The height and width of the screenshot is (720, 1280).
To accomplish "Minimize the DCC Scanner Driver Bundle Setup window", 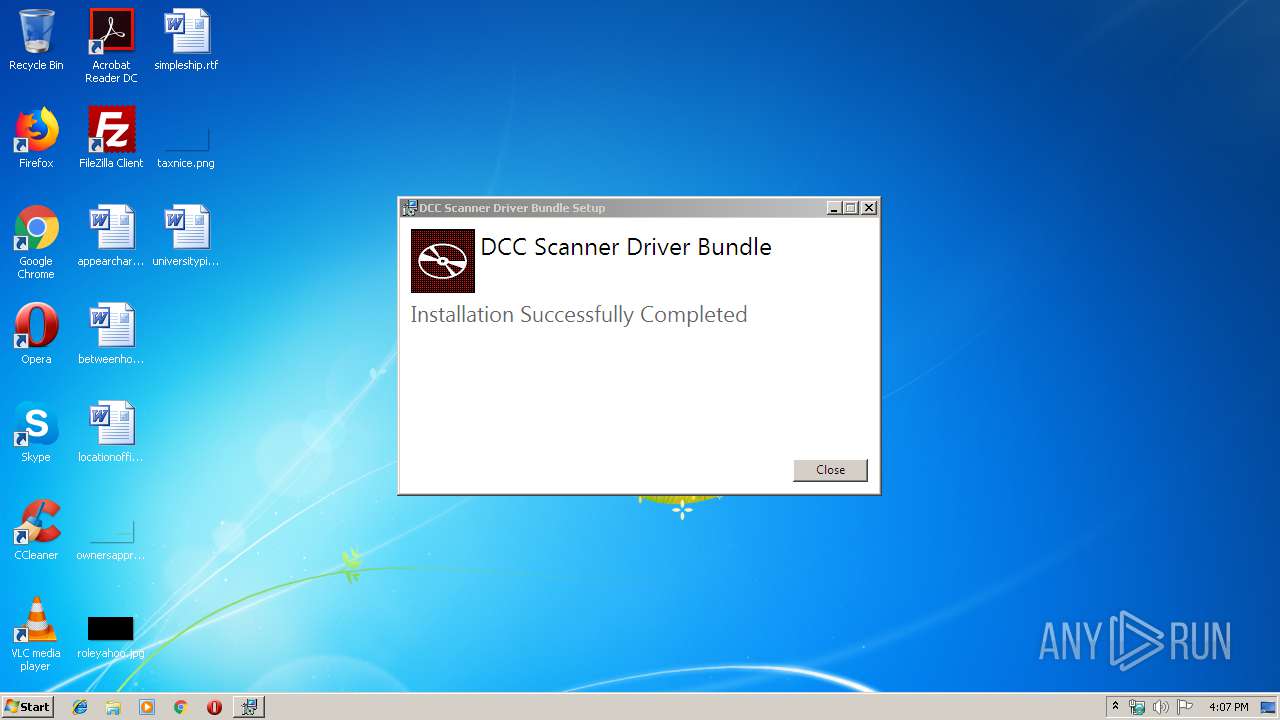I will pyautogui.click(x=834, y=208).
